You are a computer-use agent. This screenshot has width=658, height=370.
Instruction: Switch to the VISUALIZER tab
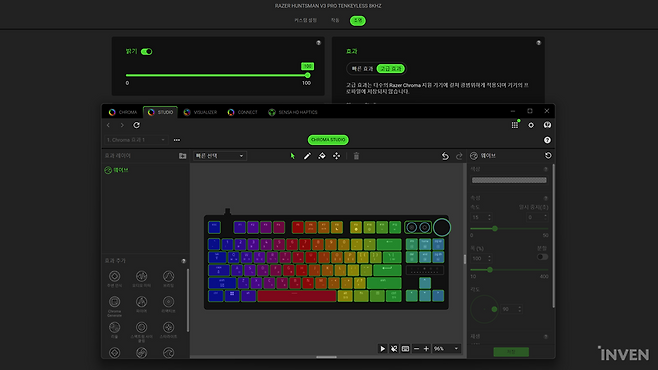click(x=200, y=112)
